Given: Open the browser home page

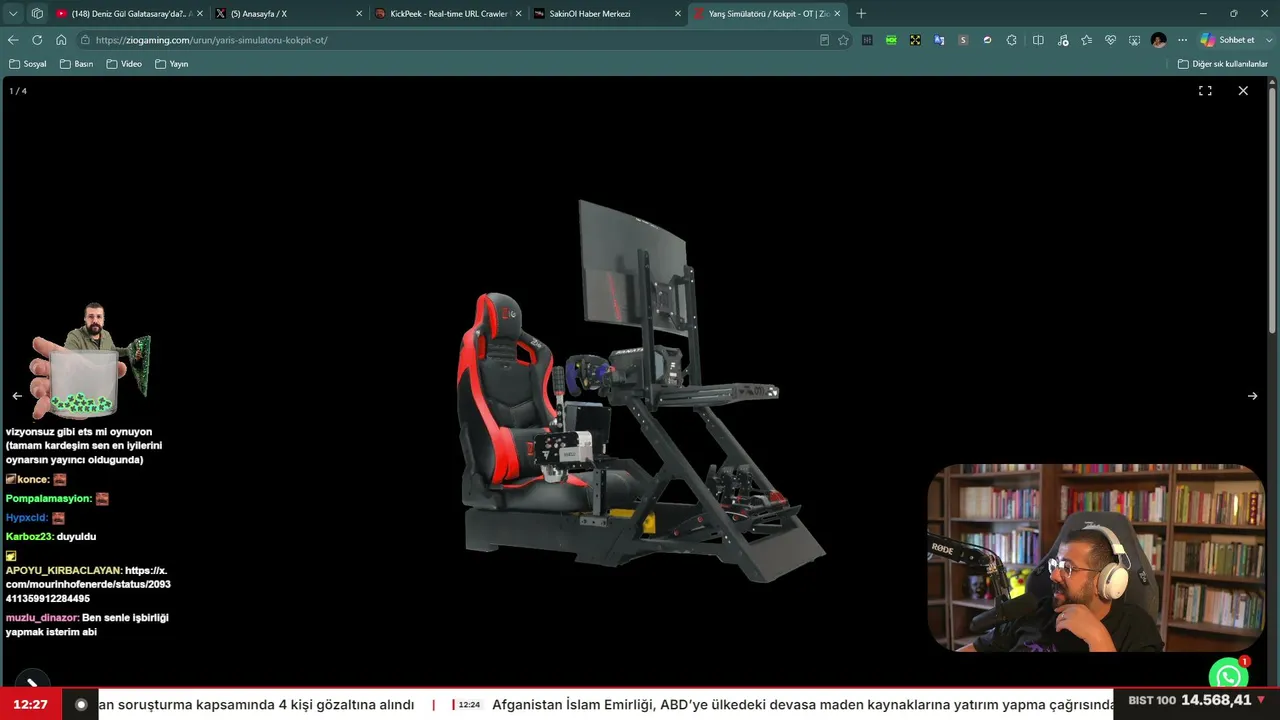Looking at the screenshot, I should 61,40.
